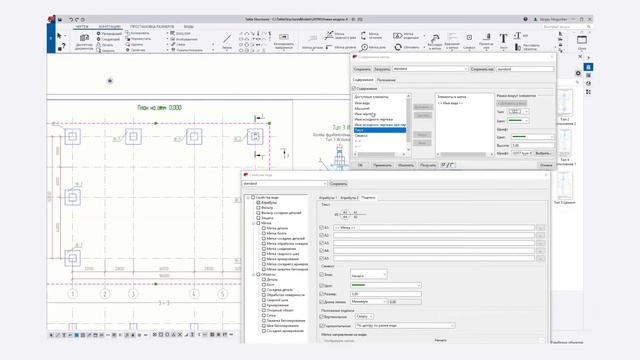The height and width of the screenshot is (360, 640).
Task: Toggle the A1 checkbox in view properties
Action: point(321,227)
